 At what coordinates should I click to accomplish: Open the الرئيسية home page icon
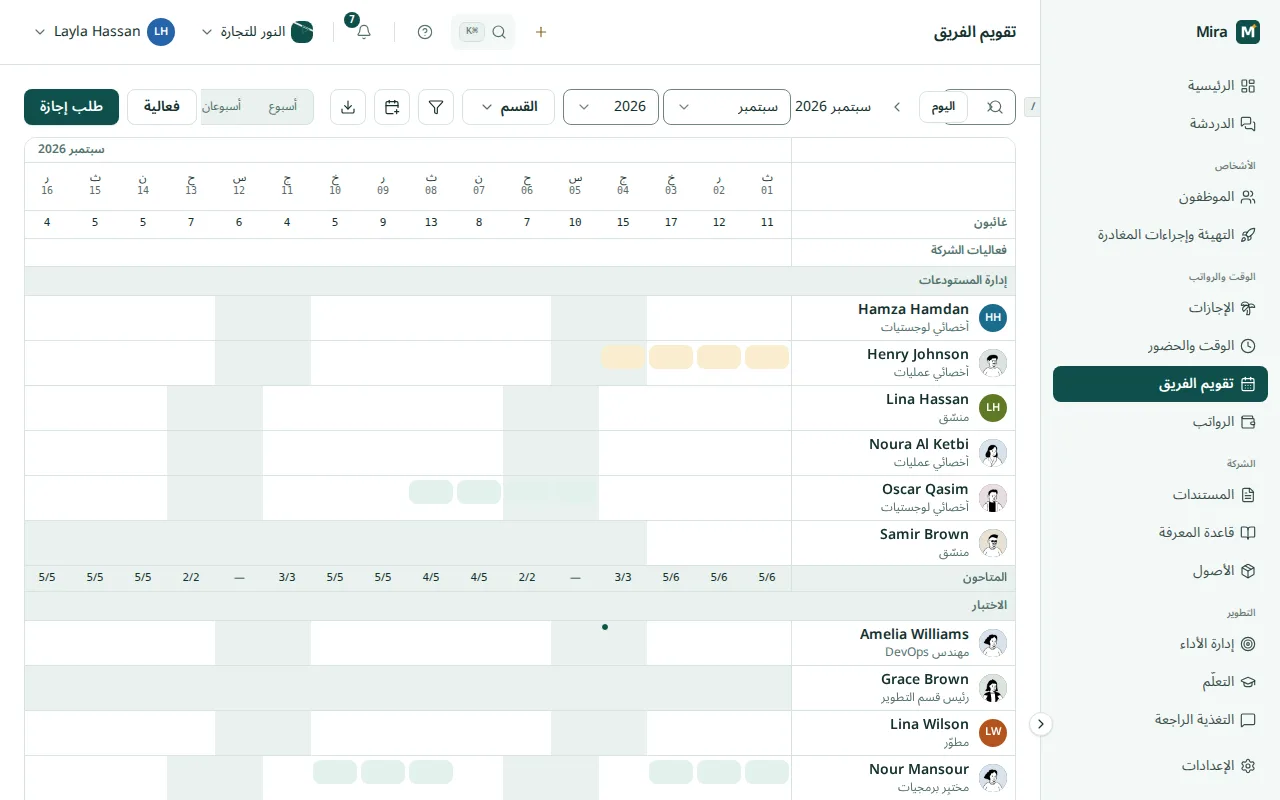click(1247, 86)
